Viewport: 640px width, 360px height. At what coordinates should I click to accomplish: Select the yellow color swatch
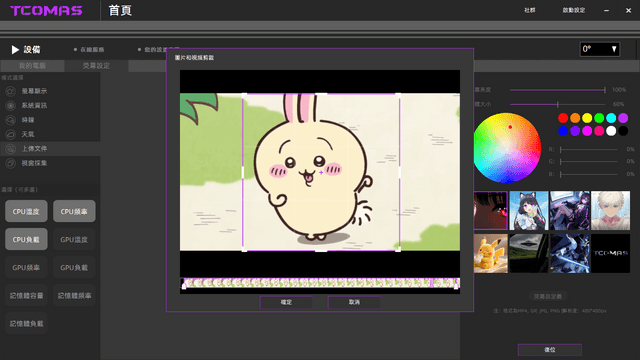[587, 118]
